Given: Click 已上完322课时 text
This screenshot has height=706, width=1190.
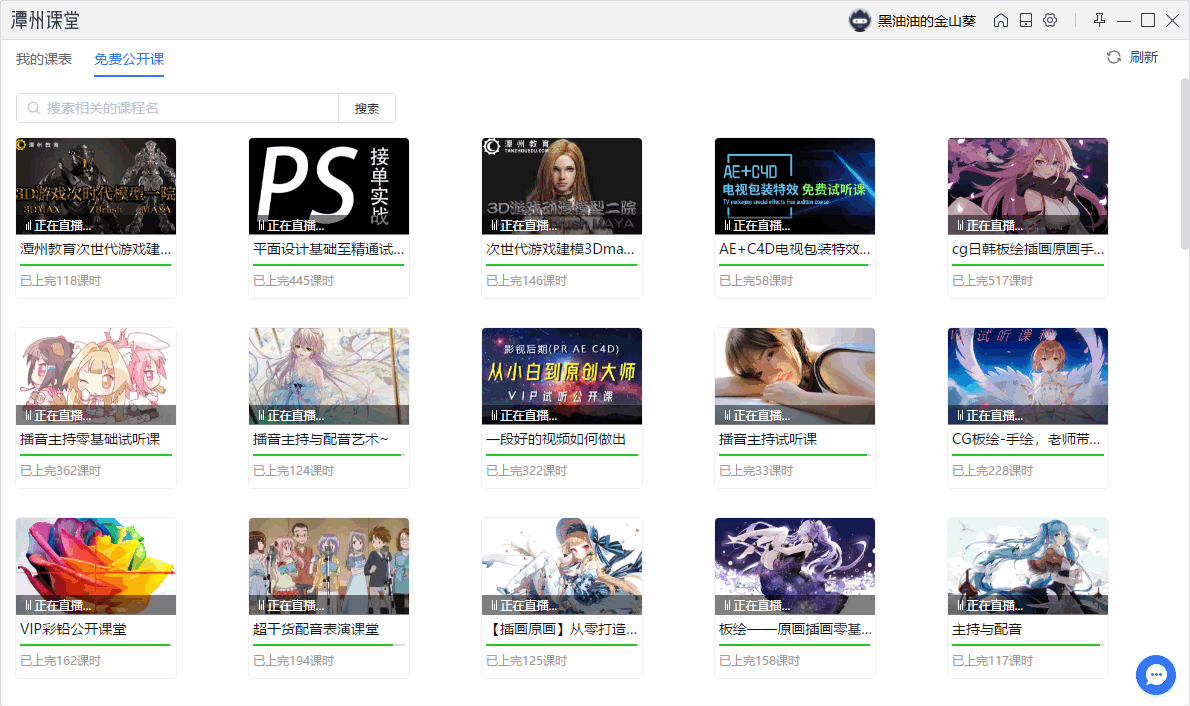Looking at the screenshot, I should (527, 471).
